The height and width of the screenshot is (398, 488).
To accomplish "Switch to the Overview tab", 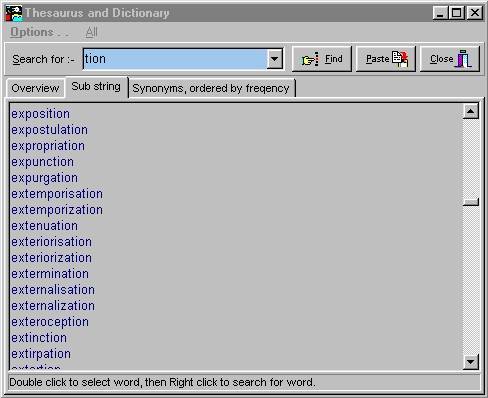I will (x=35, y=88).
